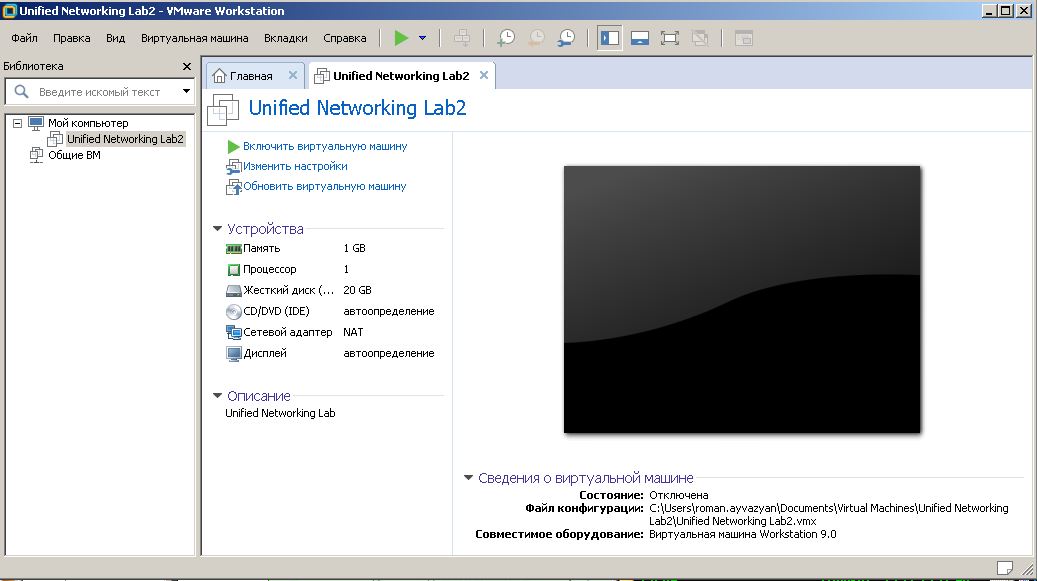Select Общие ВМ in the library

[74, 155]
